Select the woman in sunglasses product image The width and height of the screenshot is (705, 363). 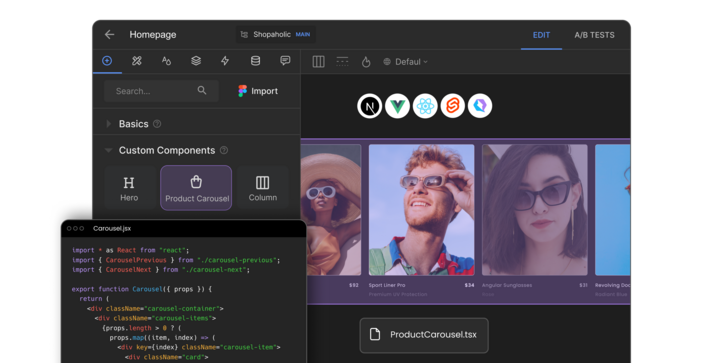pos(535,210)
